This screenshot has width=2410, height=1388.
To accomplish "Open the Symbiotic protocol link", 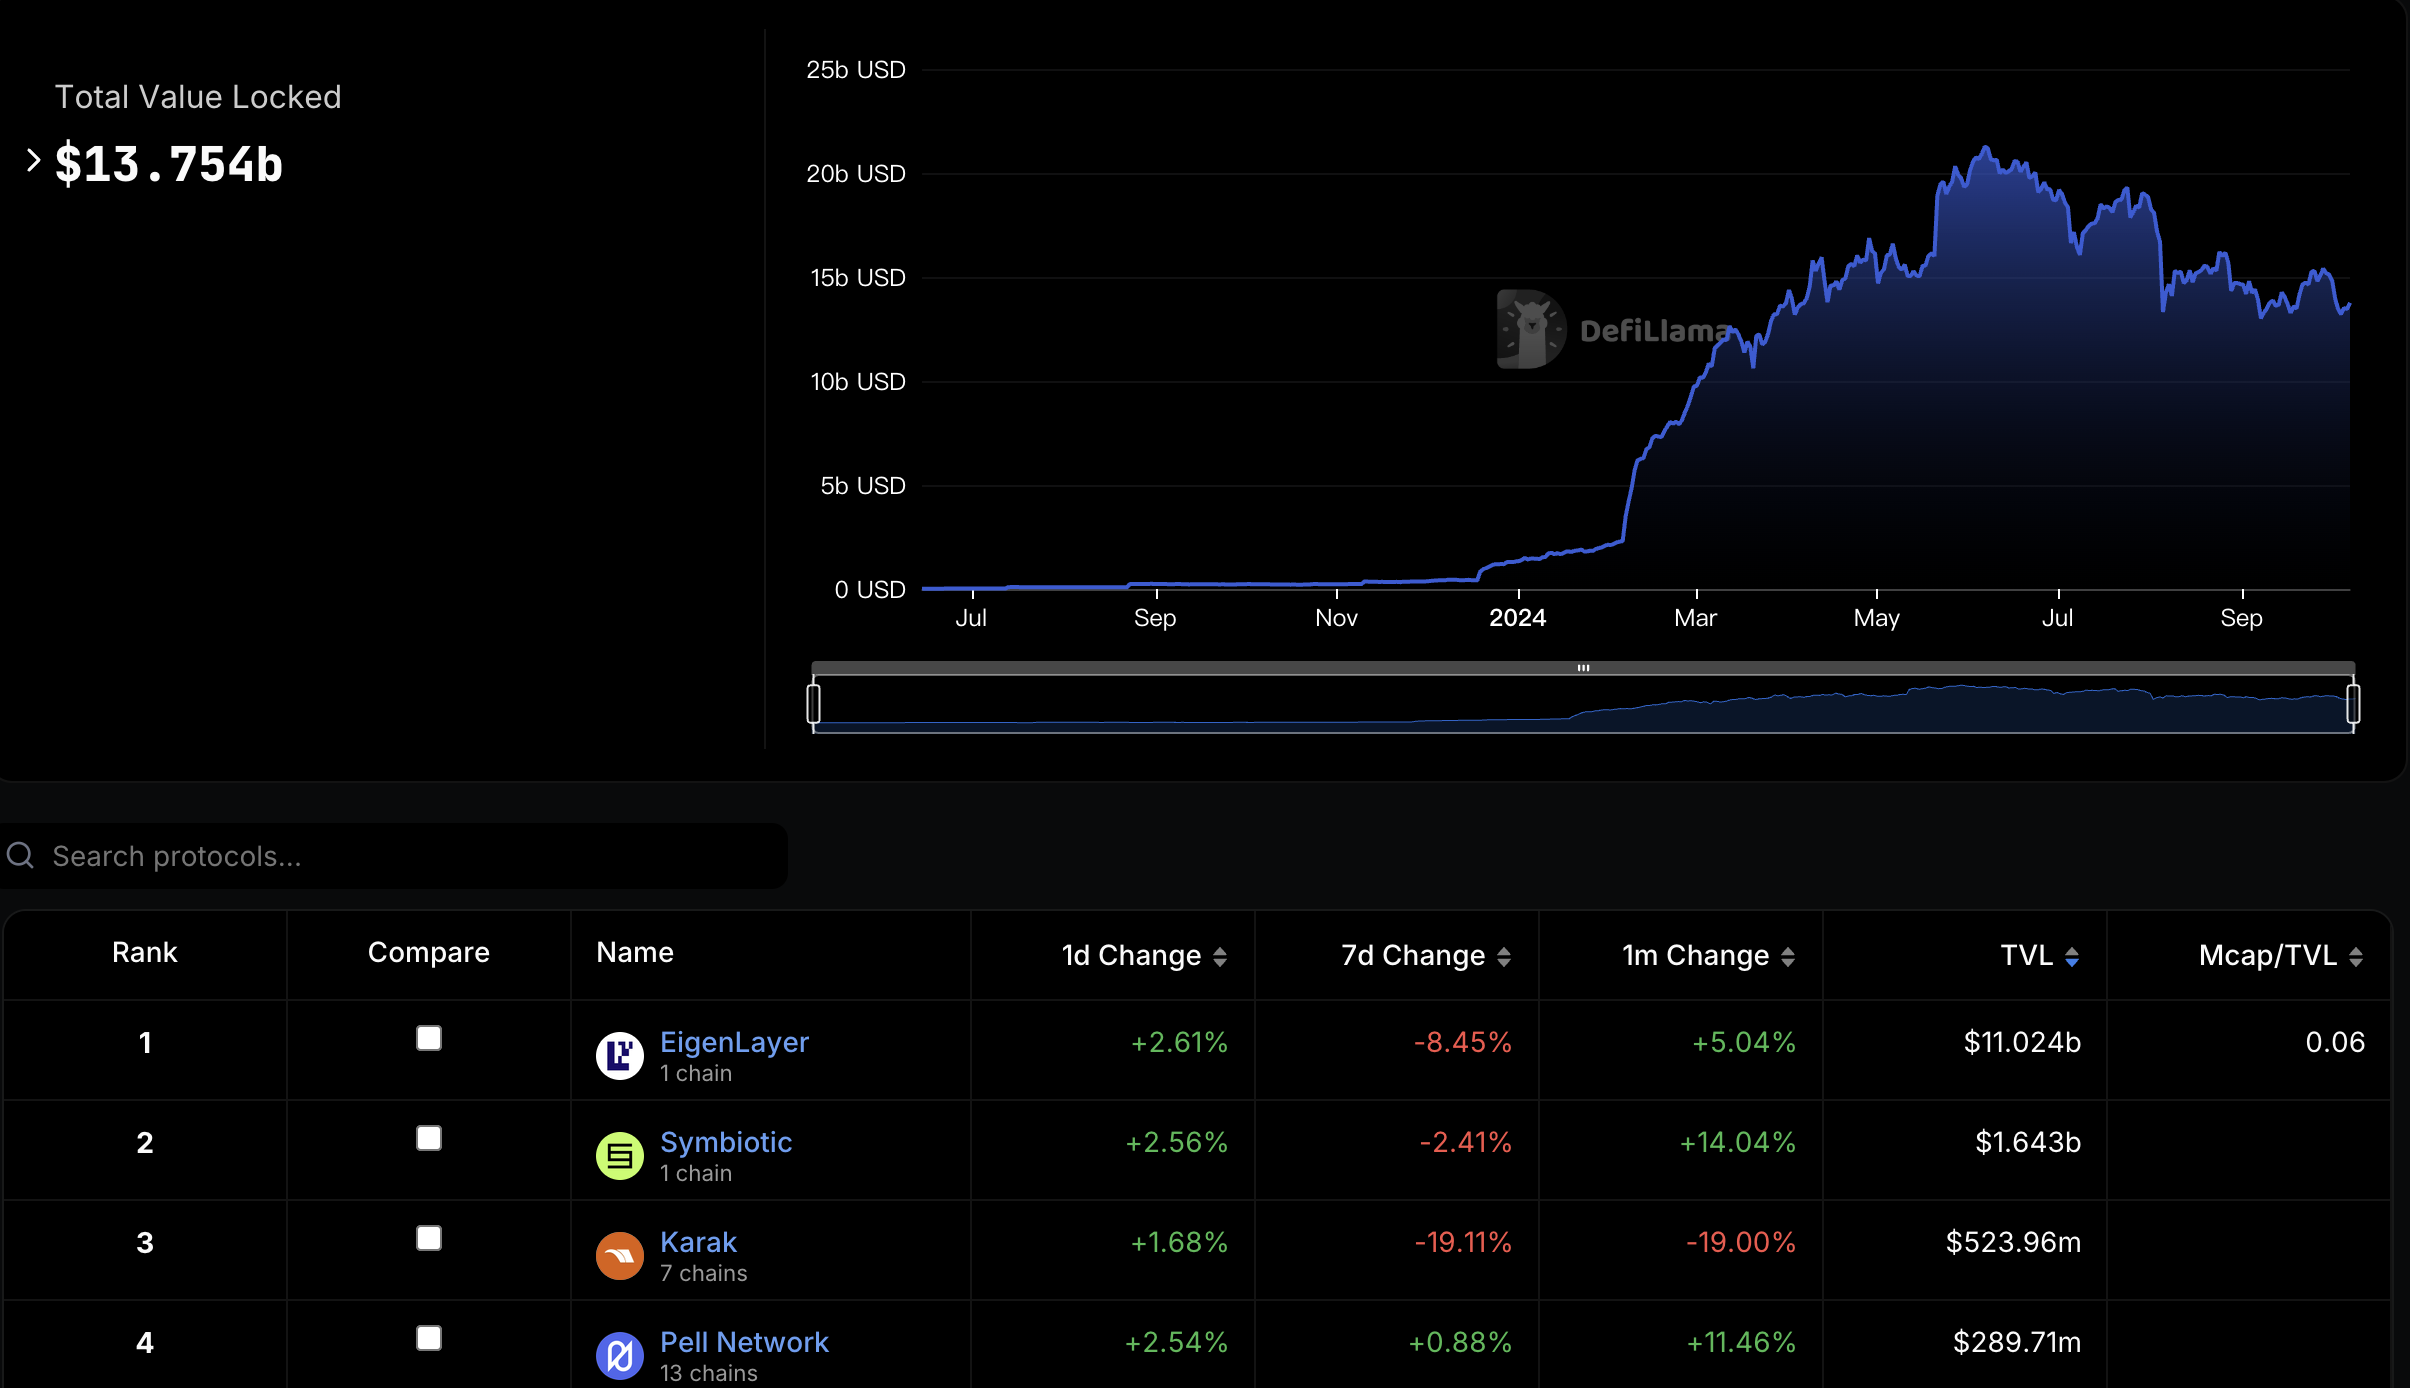I will click(x=726, y=1142).
